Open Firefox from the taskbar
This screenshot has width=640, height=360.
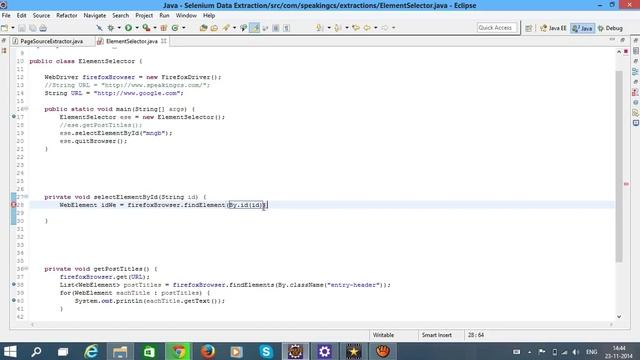click(208, 351)
